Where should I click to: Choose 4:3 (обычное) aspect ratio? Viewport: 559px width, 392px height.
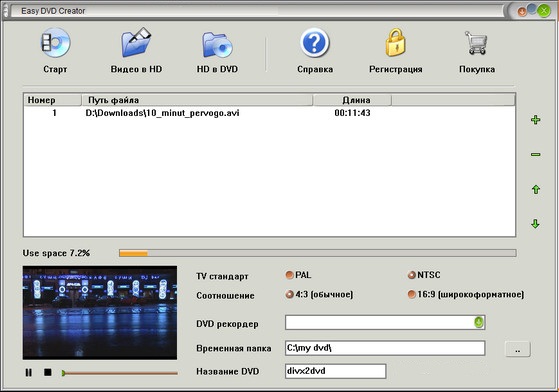[x=289, y=294]
